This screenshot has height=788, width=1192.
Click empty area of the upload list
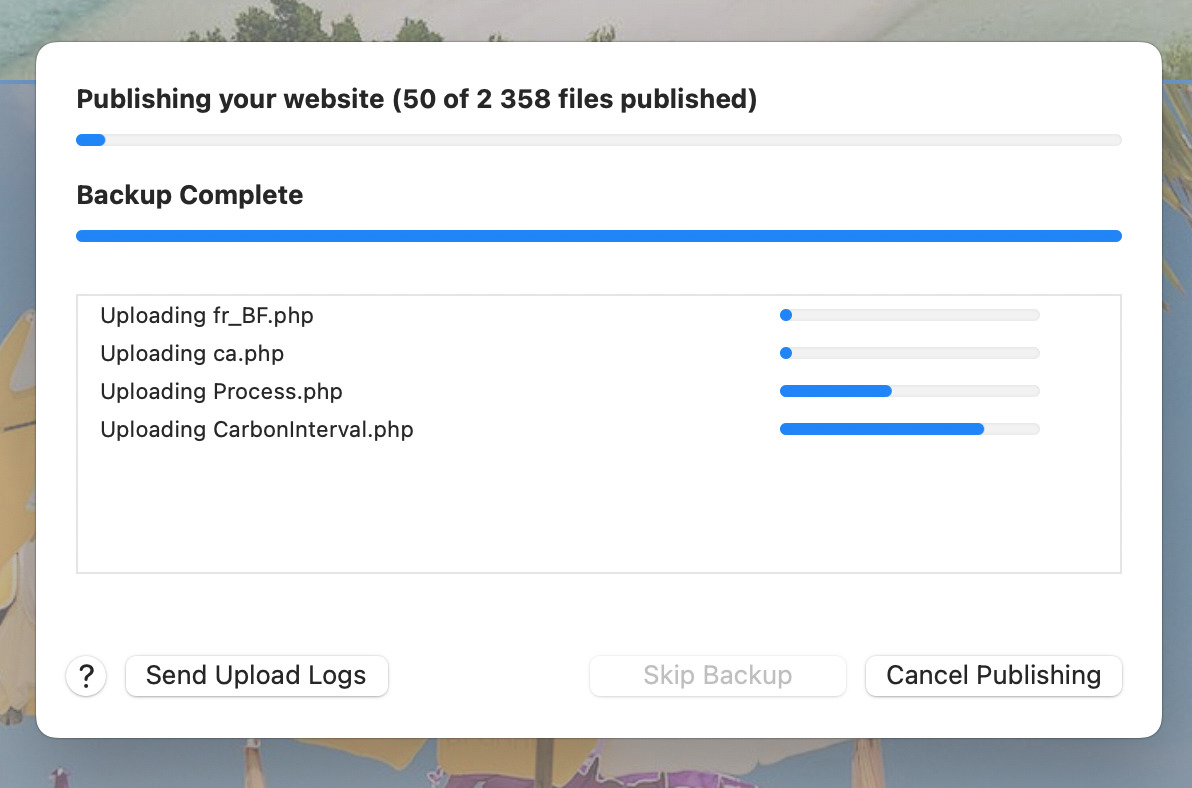[x=598, y=511]
